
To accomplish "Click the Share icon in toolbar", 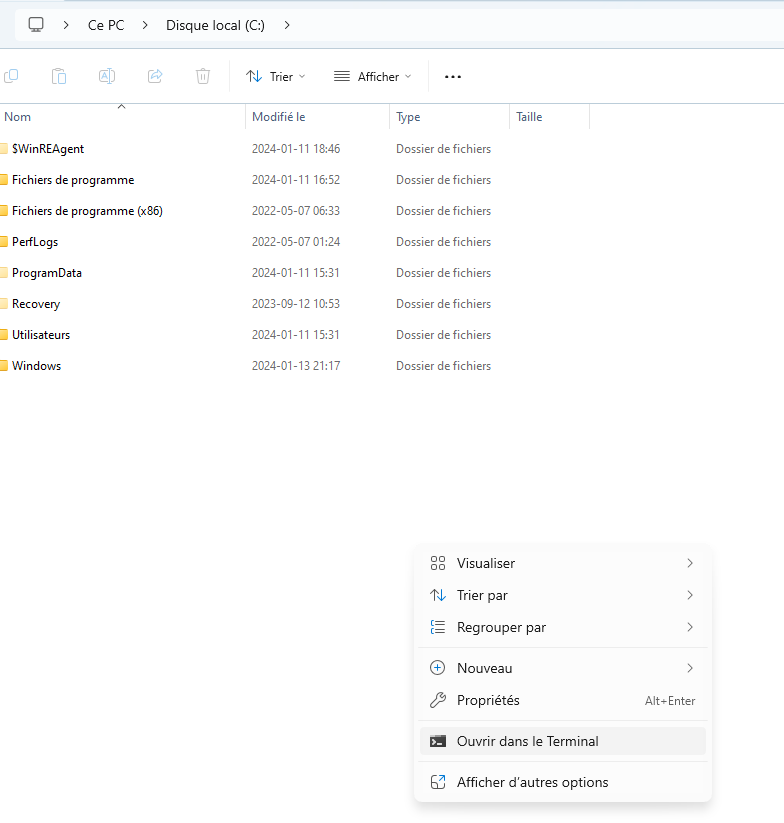I will [x=155, y=76].
